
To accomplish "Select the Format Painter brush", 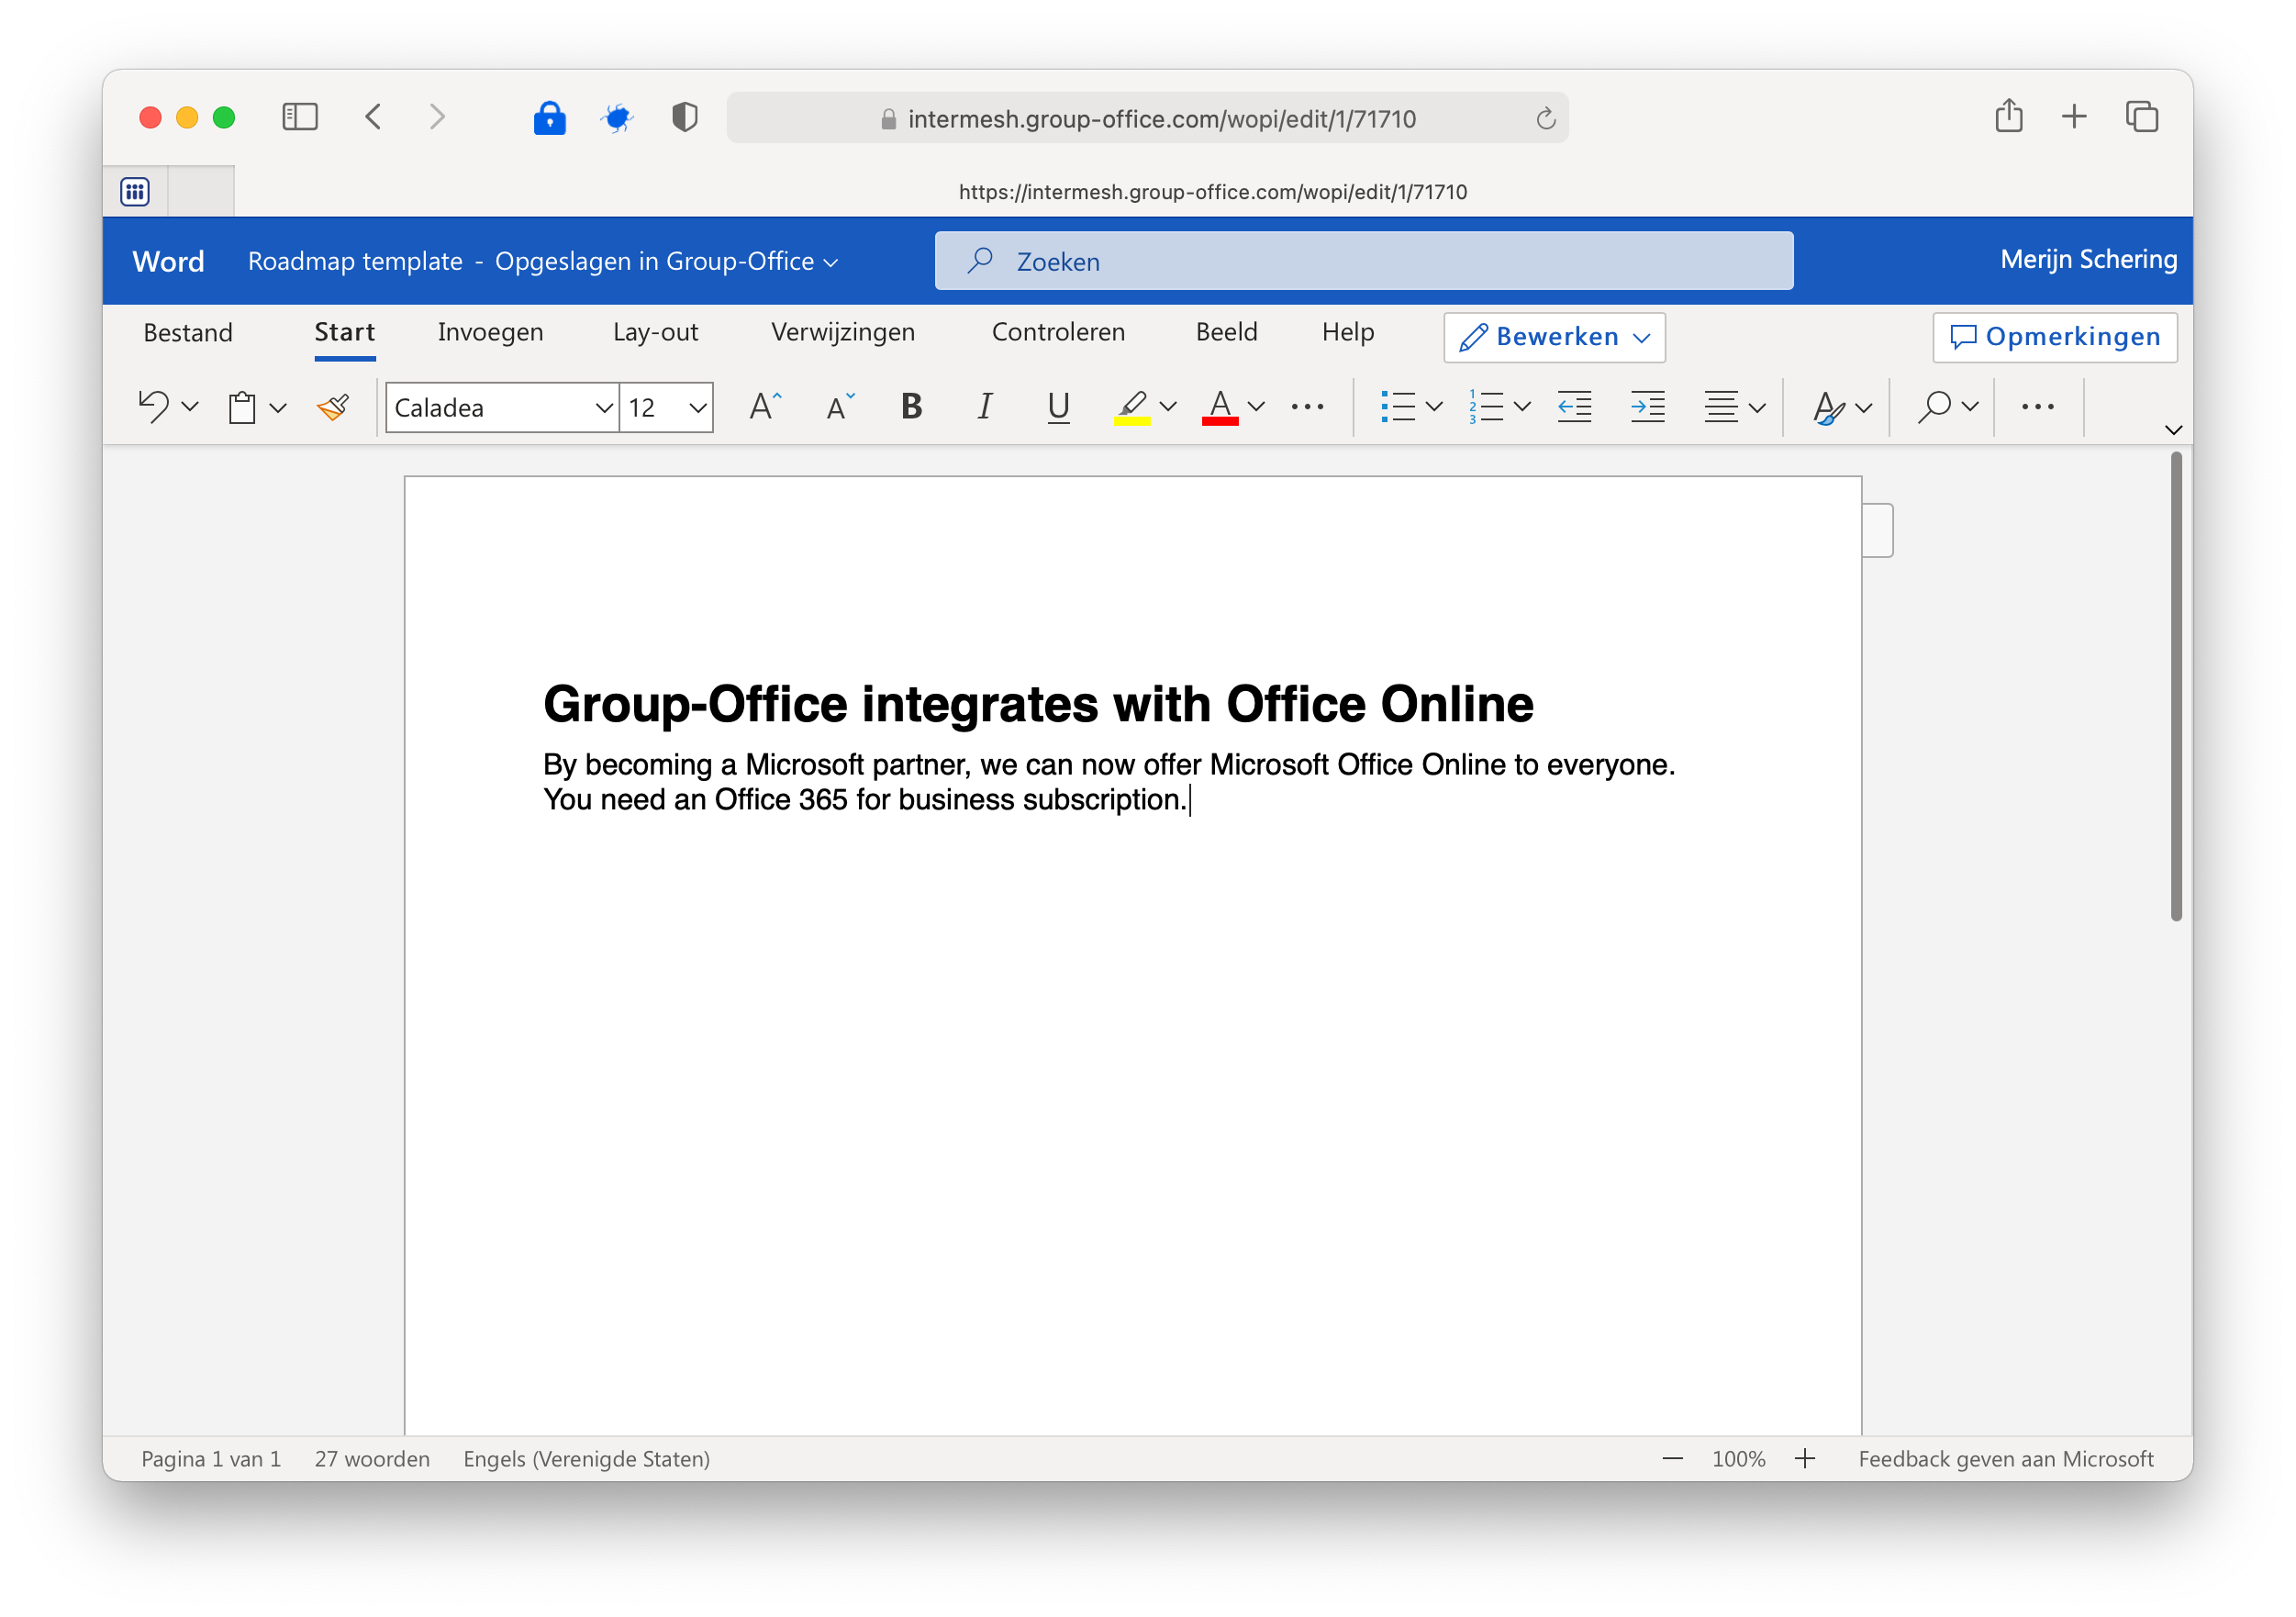I will [333, 407].
